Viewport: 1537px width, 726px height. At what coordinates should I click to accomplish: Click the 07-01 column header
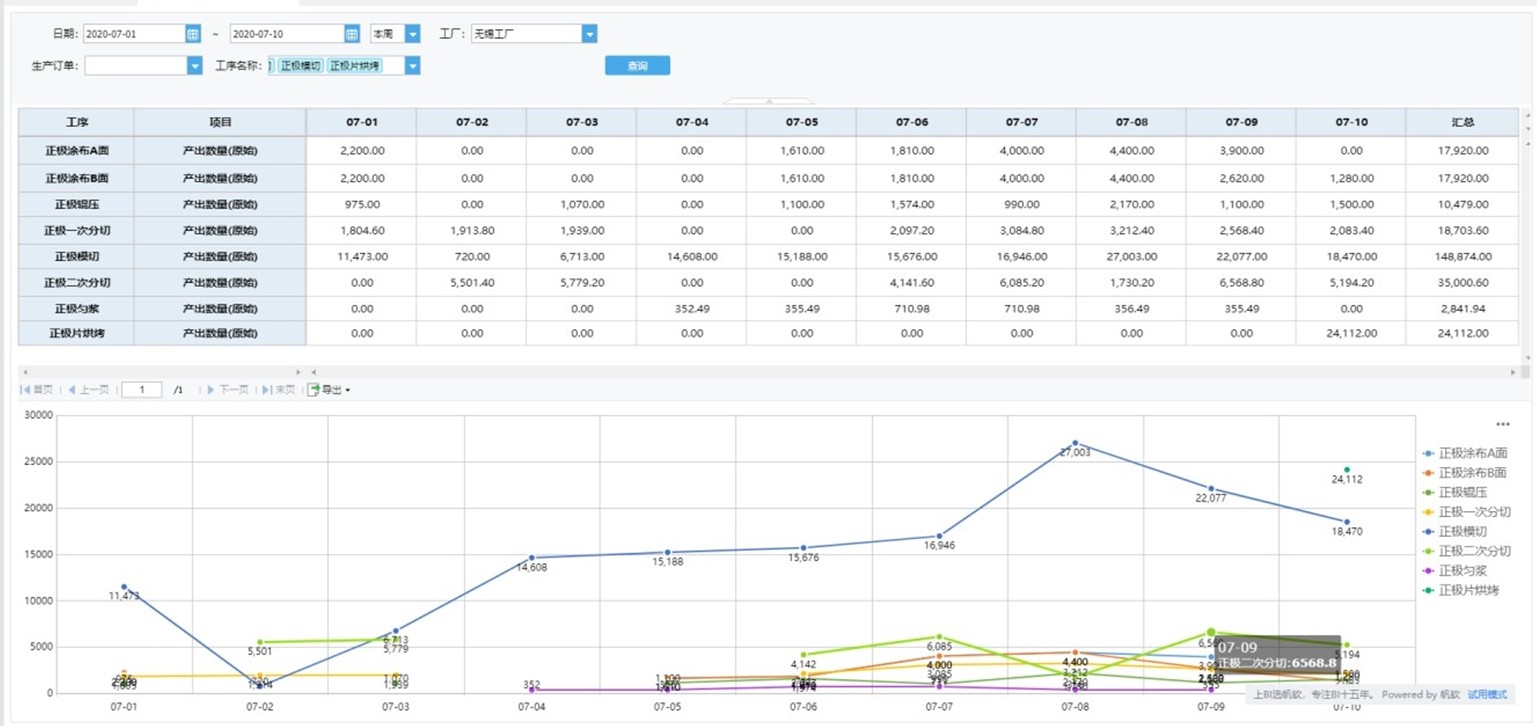361,122
